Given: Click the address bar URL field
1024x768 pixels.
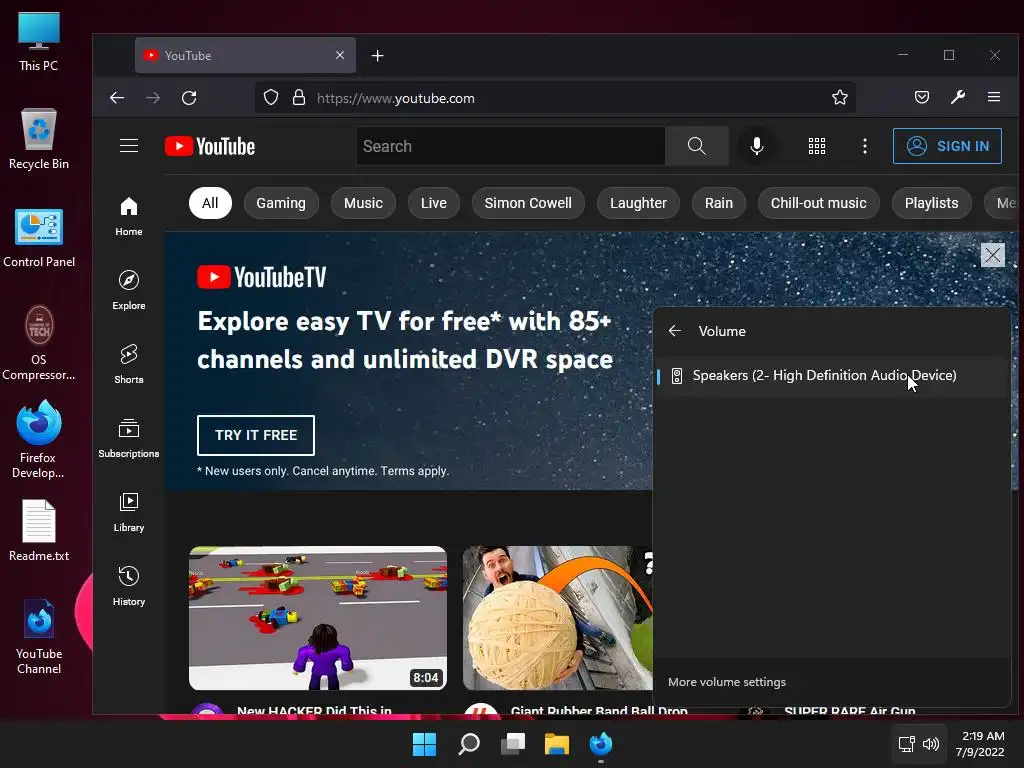Looking at the screenshot, I should (555, 98).
